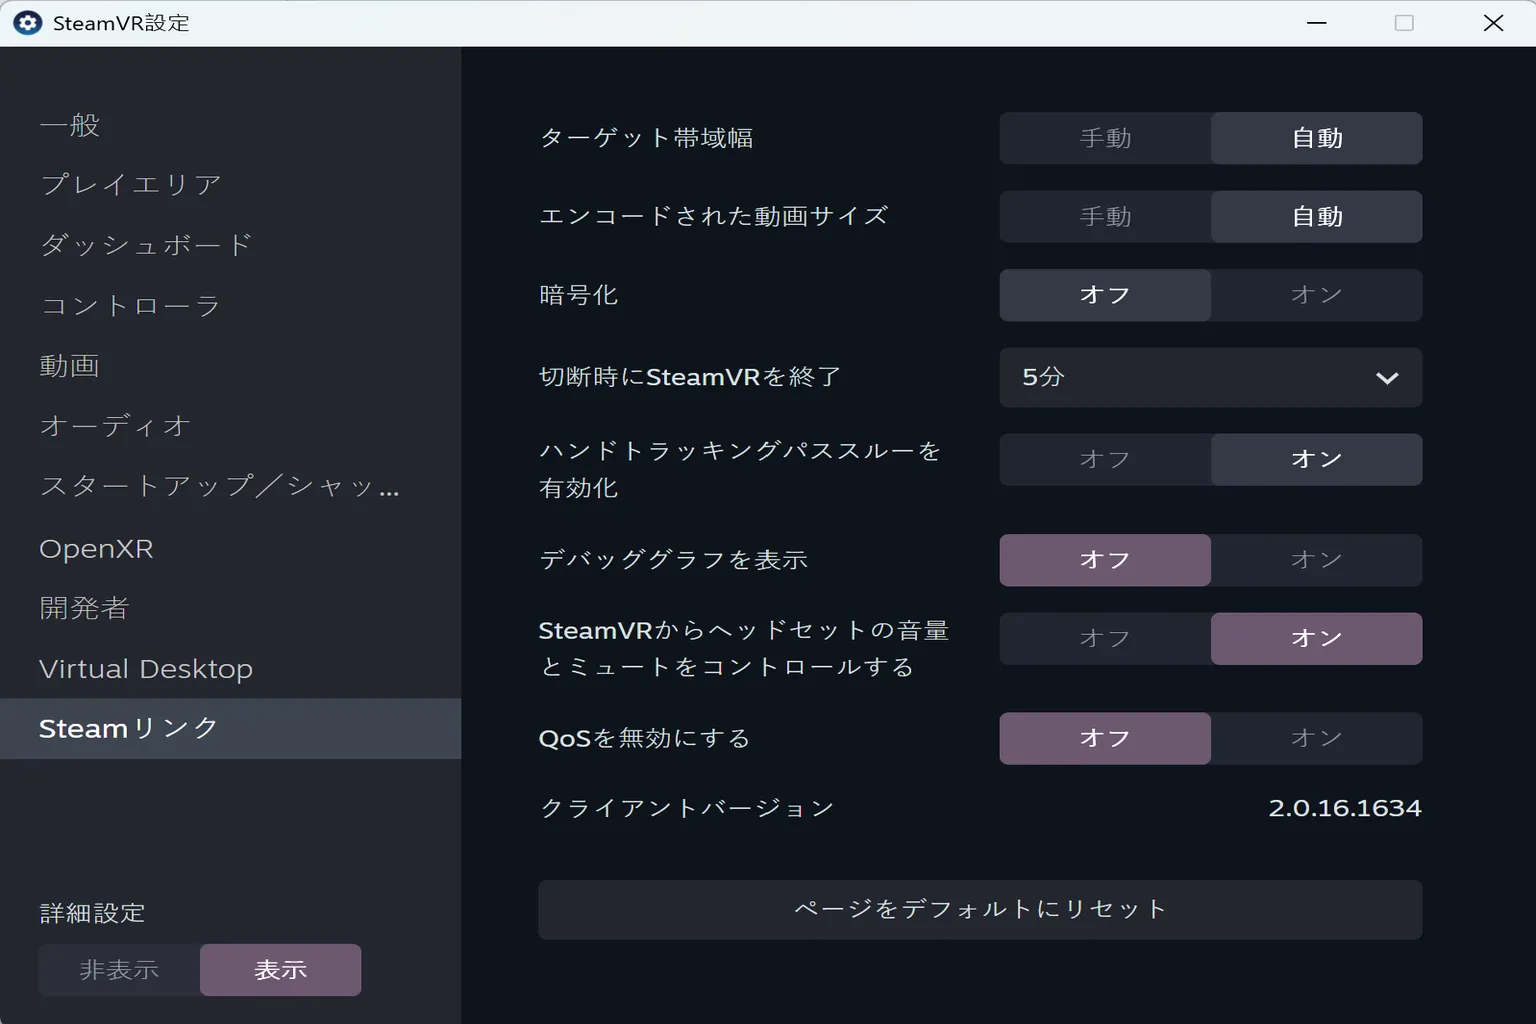Turn off SteamVR headset volume control
1536x1024 pixels.
[1105, 639]
